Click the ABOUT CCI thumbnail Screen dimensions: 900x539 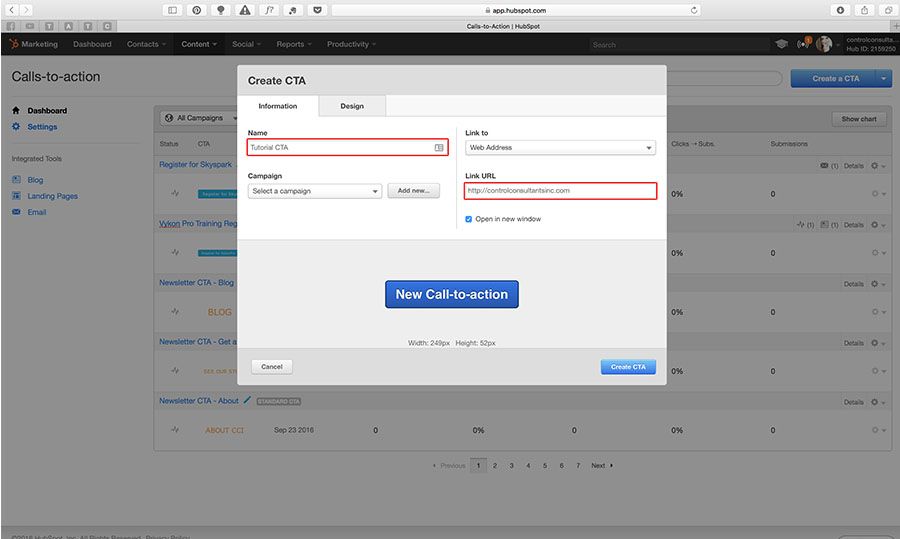click(224, 430)
